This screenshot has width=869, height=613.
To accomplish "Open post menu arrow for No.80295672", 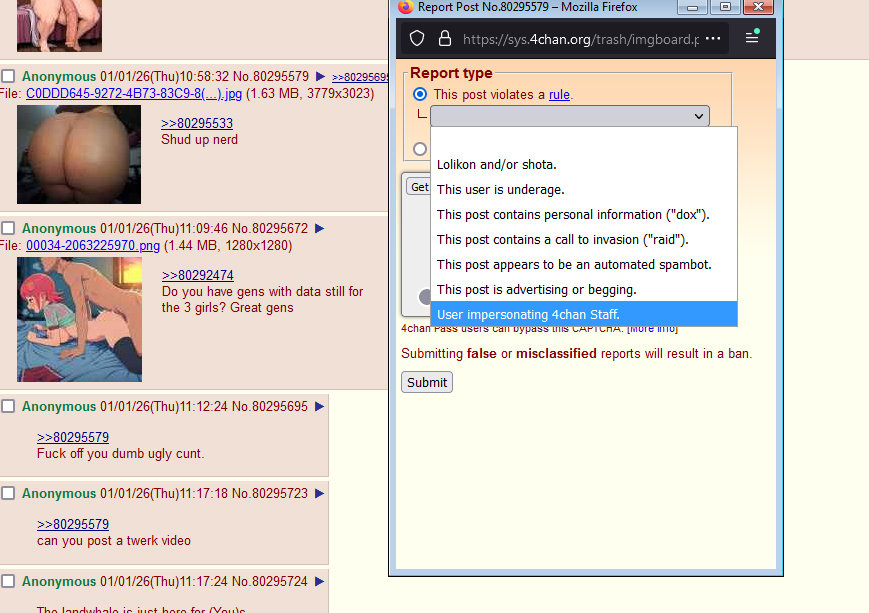I will 320,228.
